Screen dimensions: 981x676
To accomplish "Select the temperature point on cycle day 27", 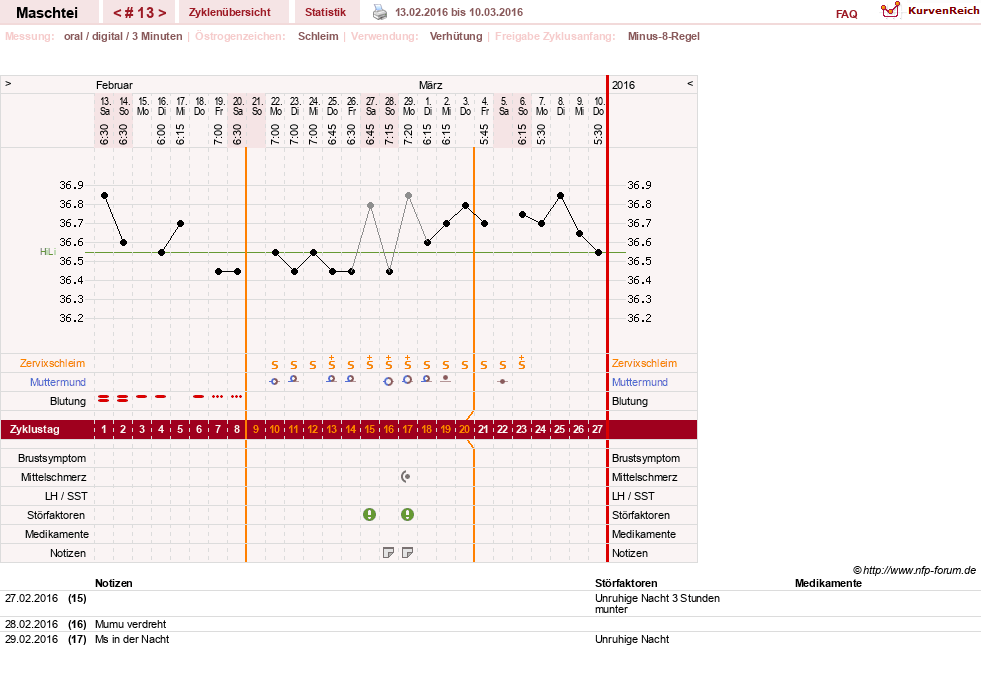I will (599, 253).
